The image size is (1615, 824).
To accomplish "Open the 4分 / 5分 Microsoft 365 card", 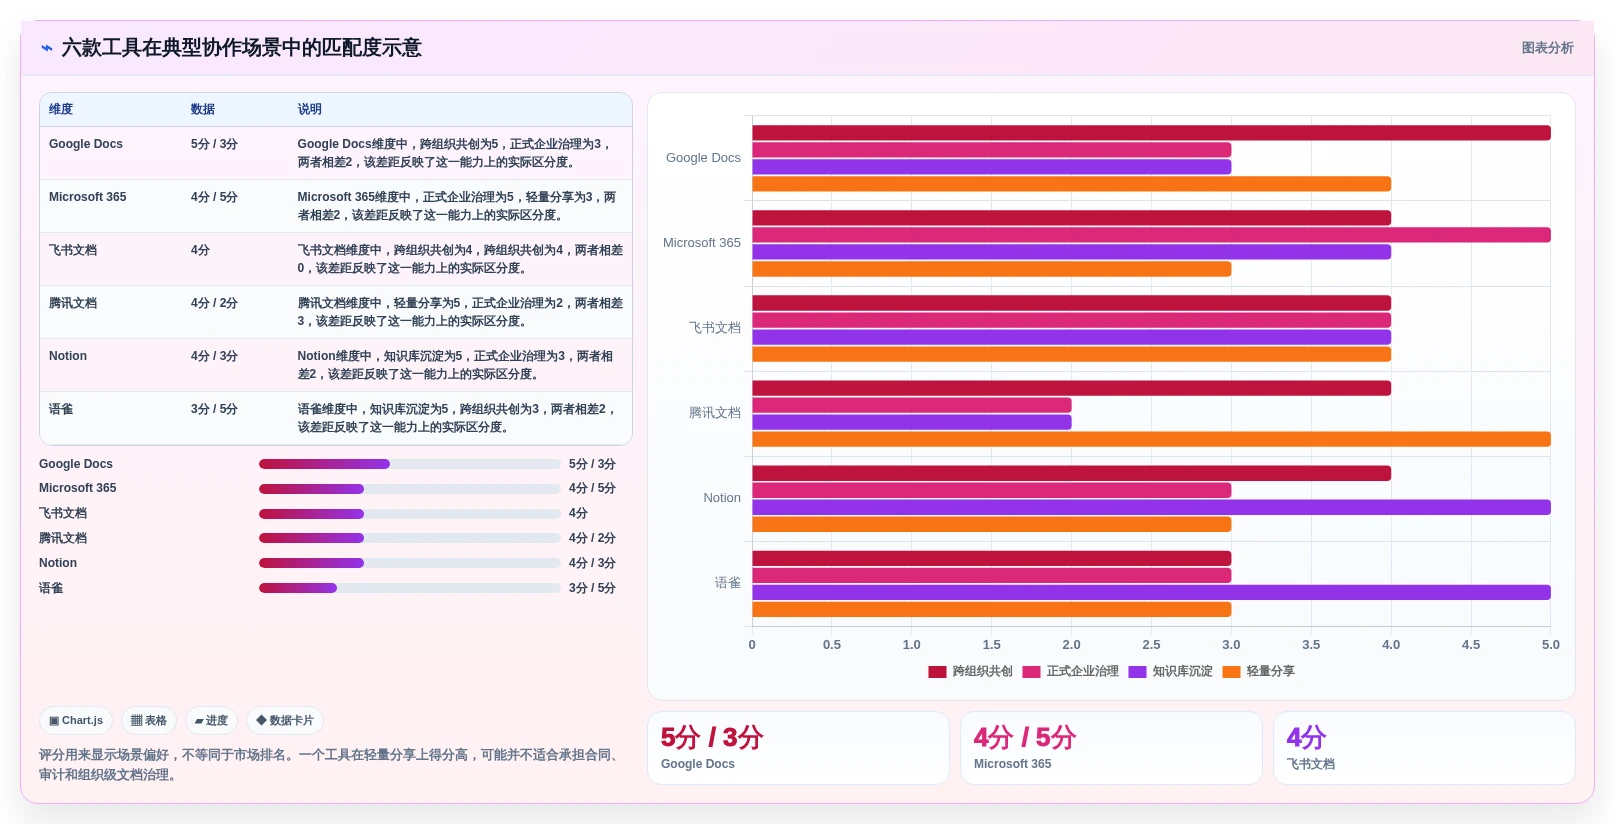I will (x=1111, y=748).
